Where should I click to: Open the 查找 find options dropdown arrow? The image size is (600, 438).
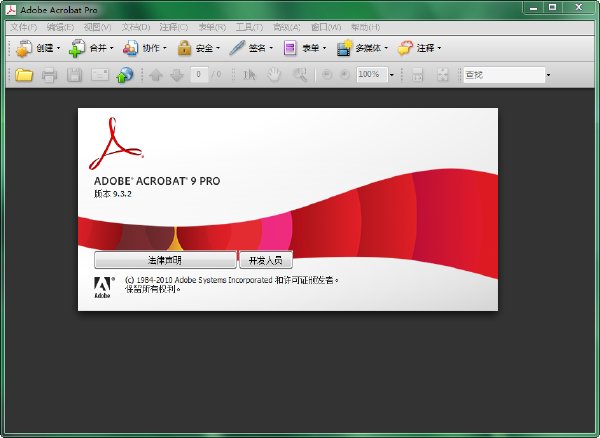(x=548, y=75)
